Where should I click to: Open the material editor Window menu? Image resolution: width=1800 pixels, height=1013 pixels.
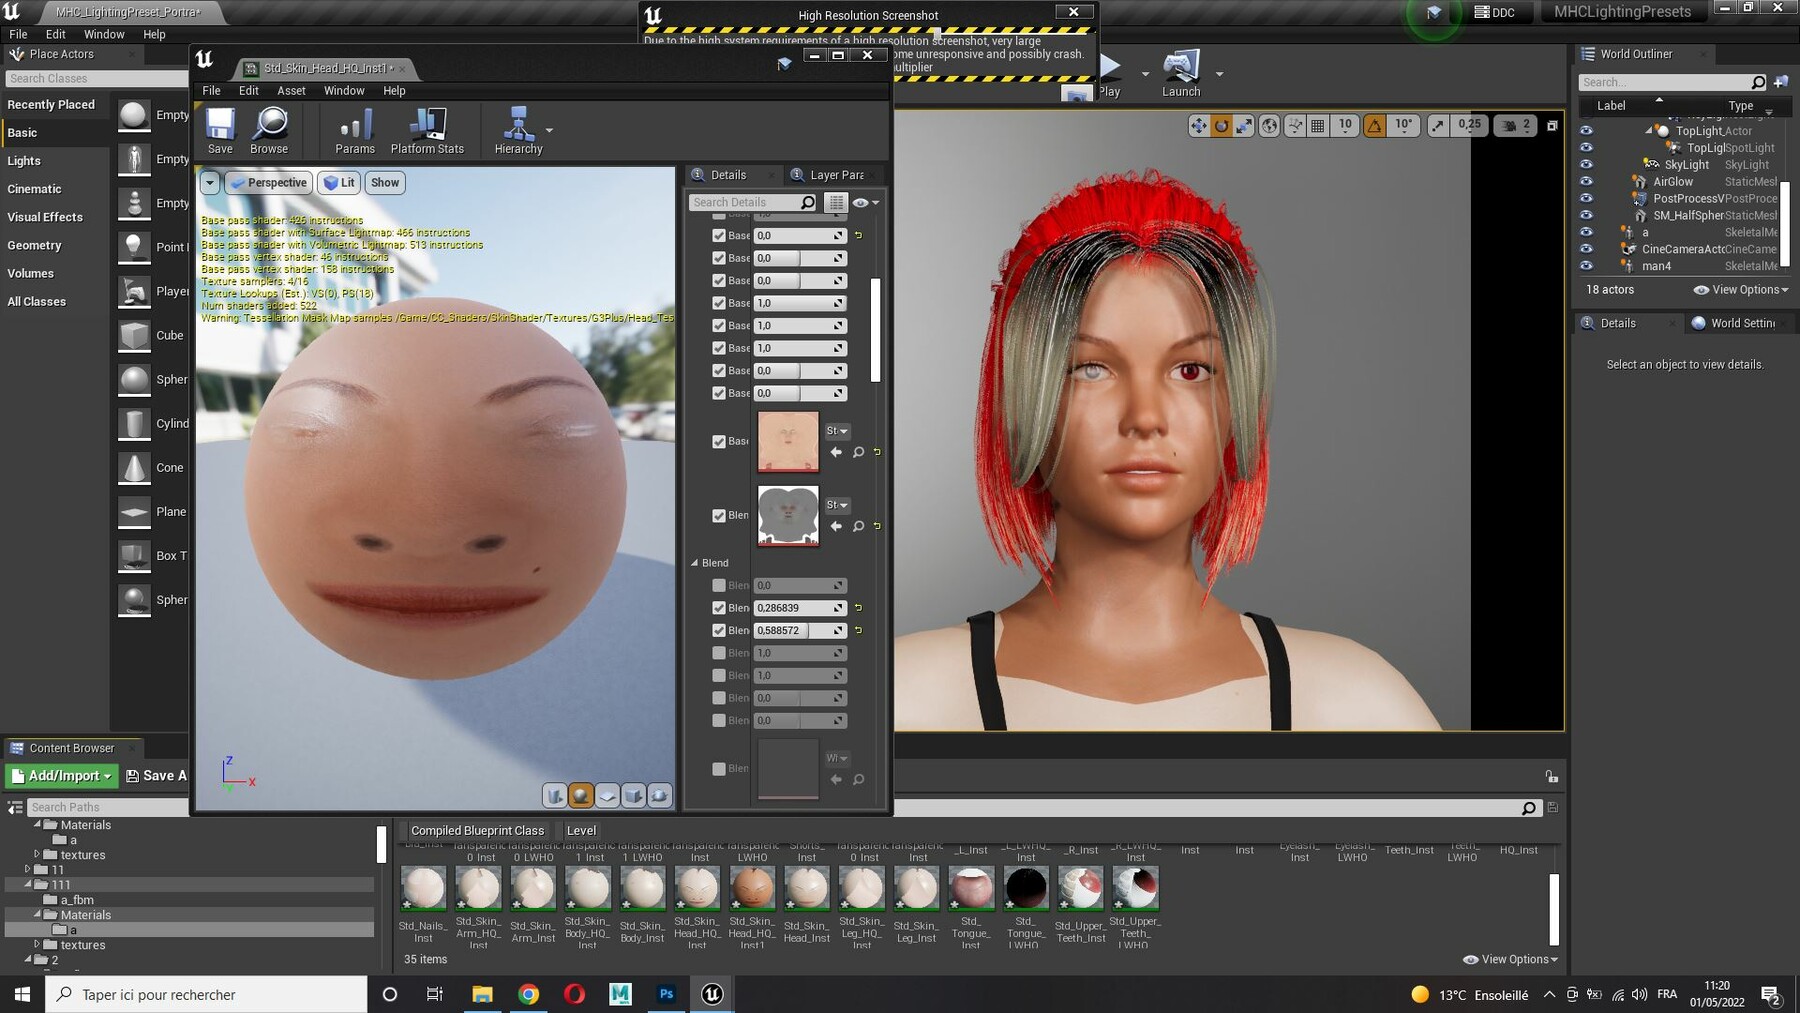coord(344,90)
